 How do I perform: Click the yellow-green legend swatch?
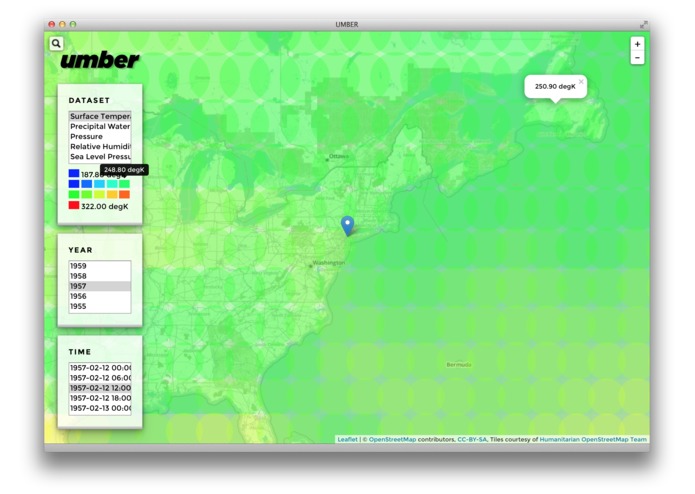[100, 194]
